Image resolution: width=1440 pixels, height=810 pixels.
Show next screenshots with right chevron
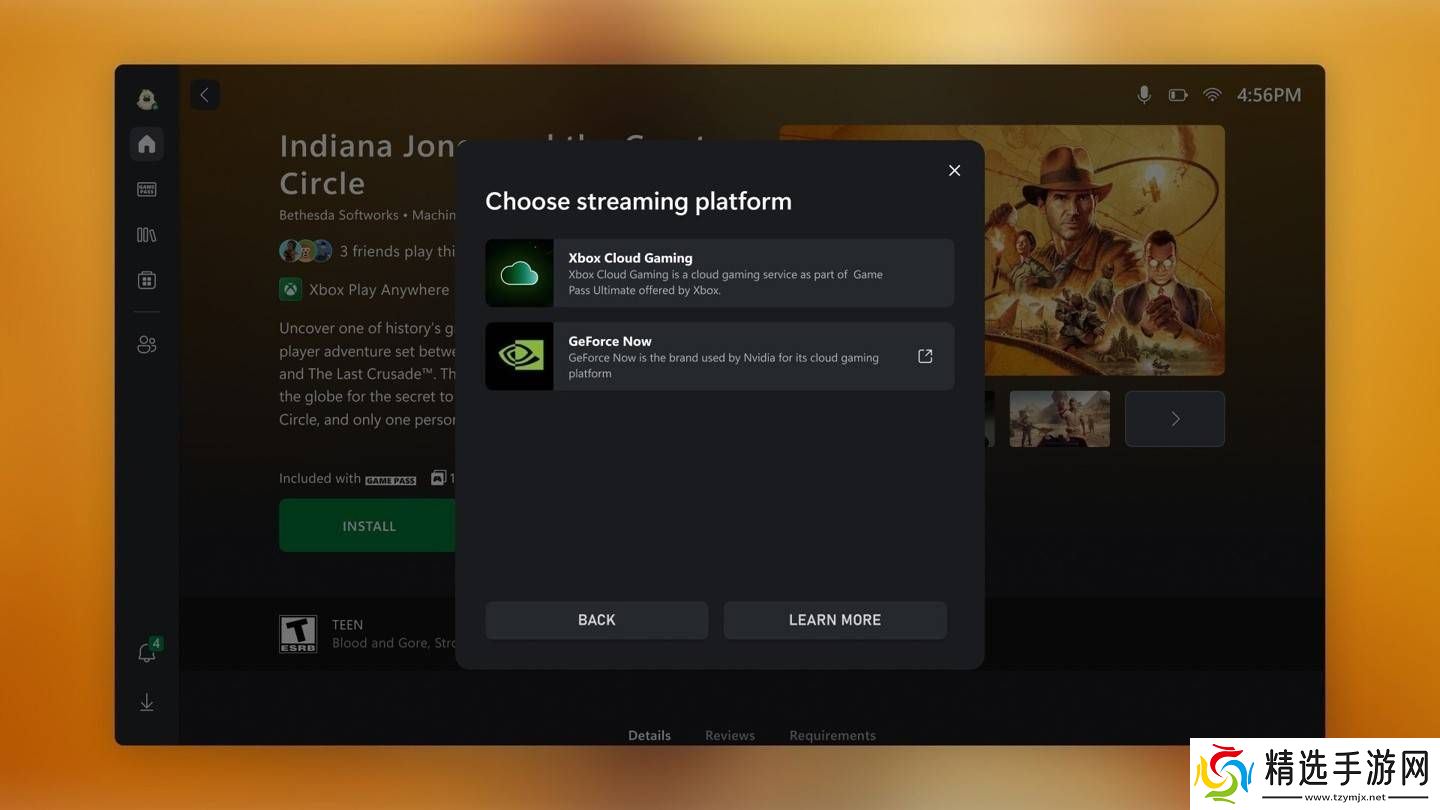[1174, 419]
